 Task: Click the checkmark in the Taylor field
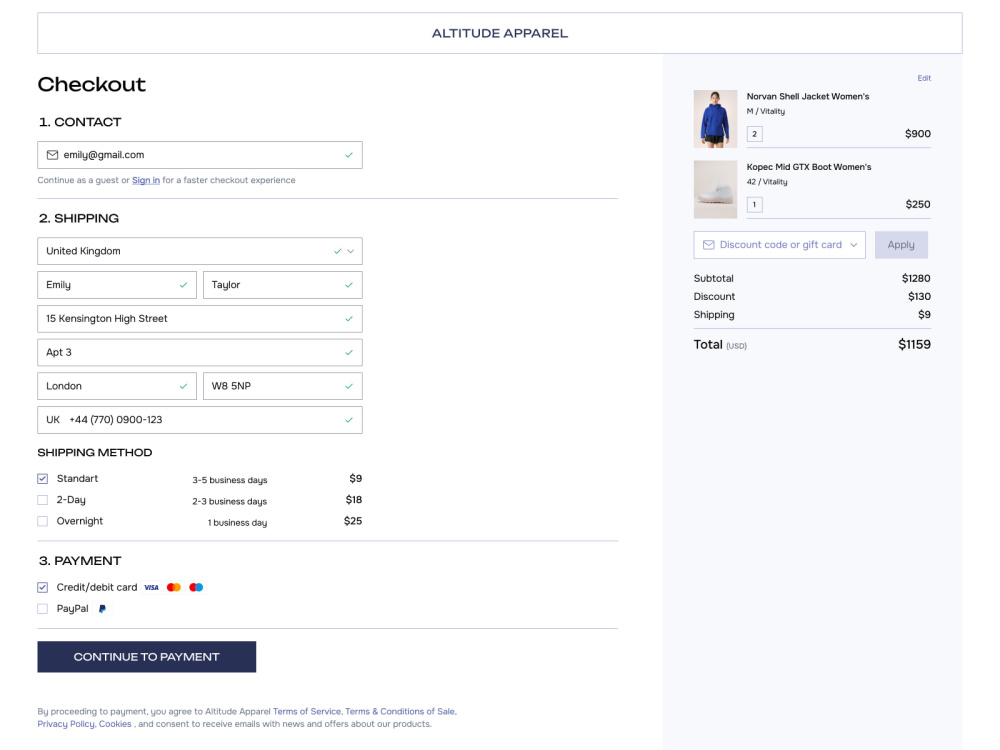pyautogui.click(x=349, y=285)
